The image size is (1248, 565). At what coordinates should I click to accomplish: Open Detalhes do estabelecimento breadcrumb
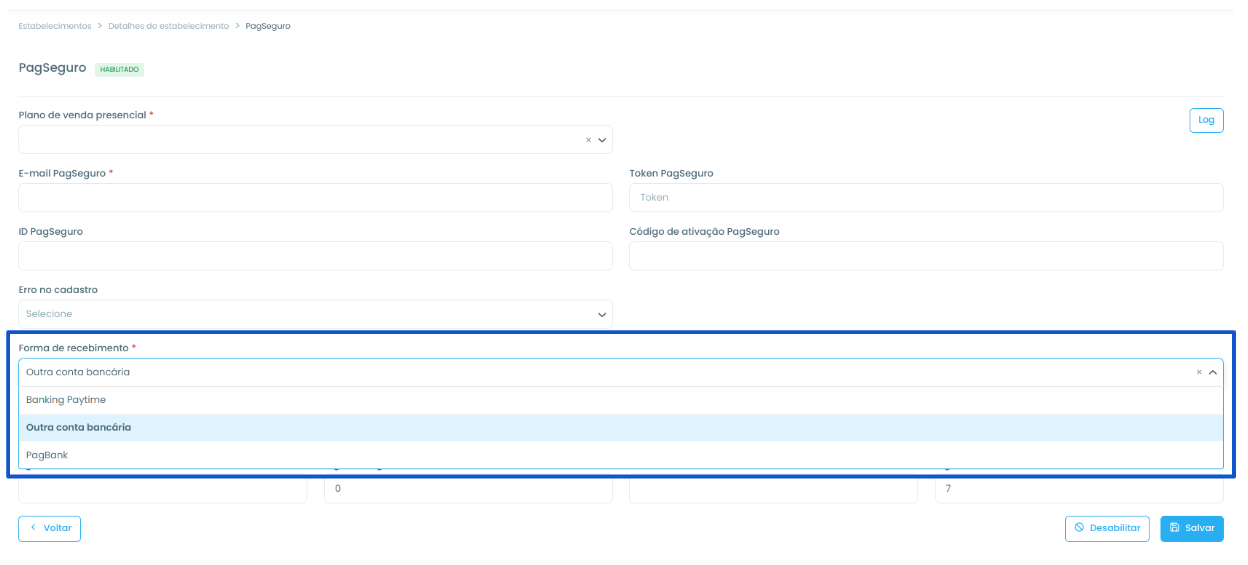tap(169, 26)
